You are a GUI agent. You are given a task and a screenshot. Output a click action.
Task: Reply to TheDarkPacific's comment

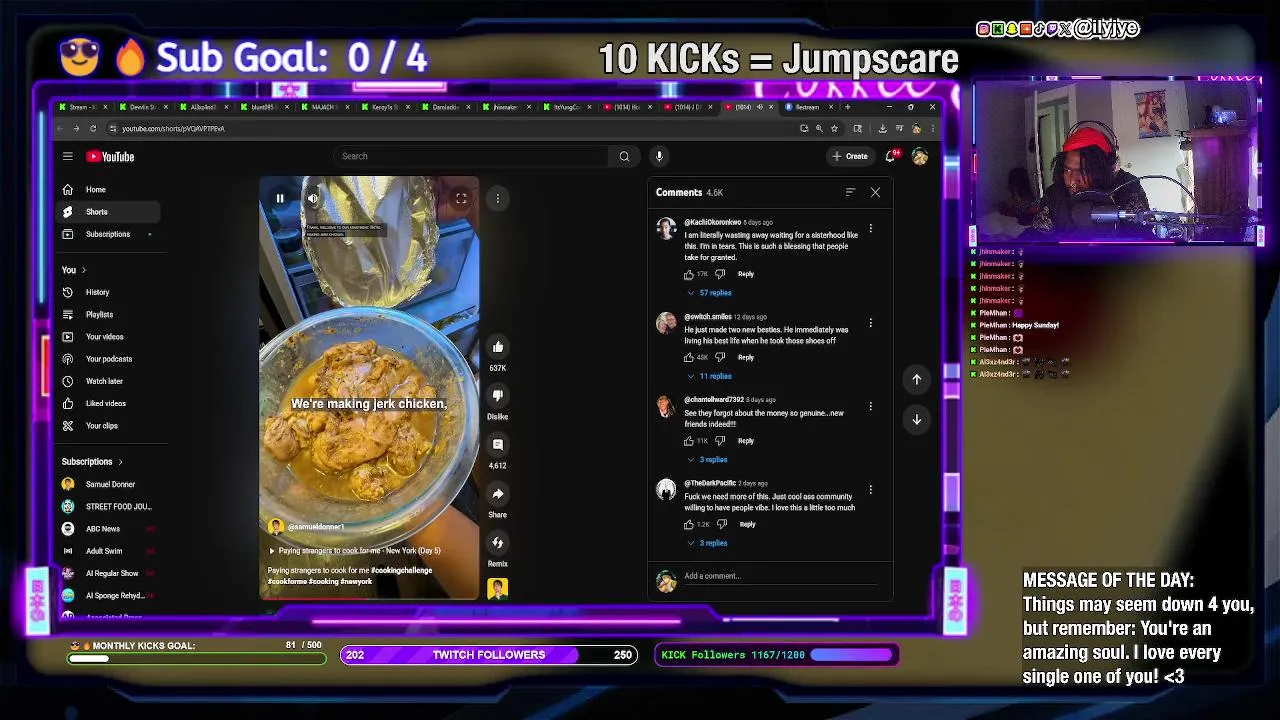(x=747, y=524)
